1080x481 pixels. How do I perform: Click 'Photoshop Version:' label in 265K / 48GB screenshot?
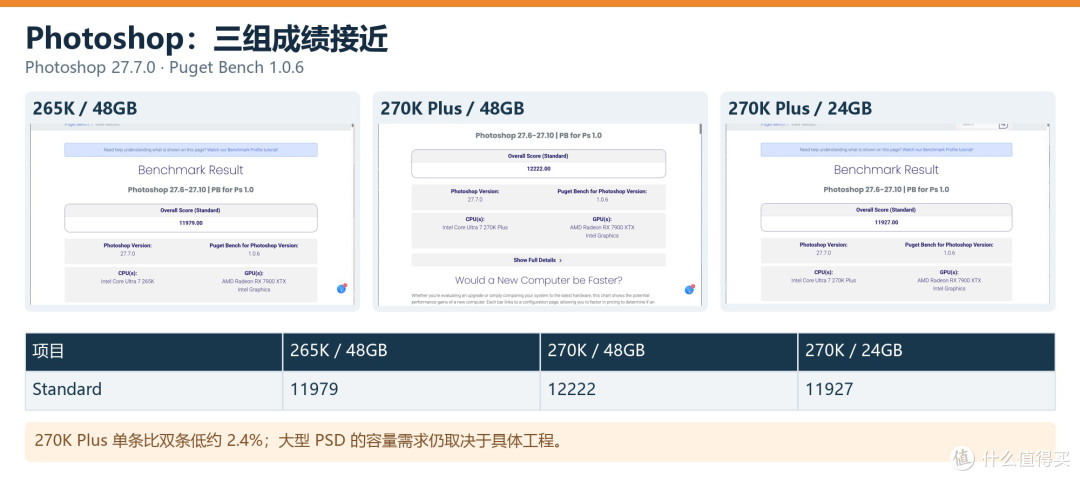tap(128, 245)
